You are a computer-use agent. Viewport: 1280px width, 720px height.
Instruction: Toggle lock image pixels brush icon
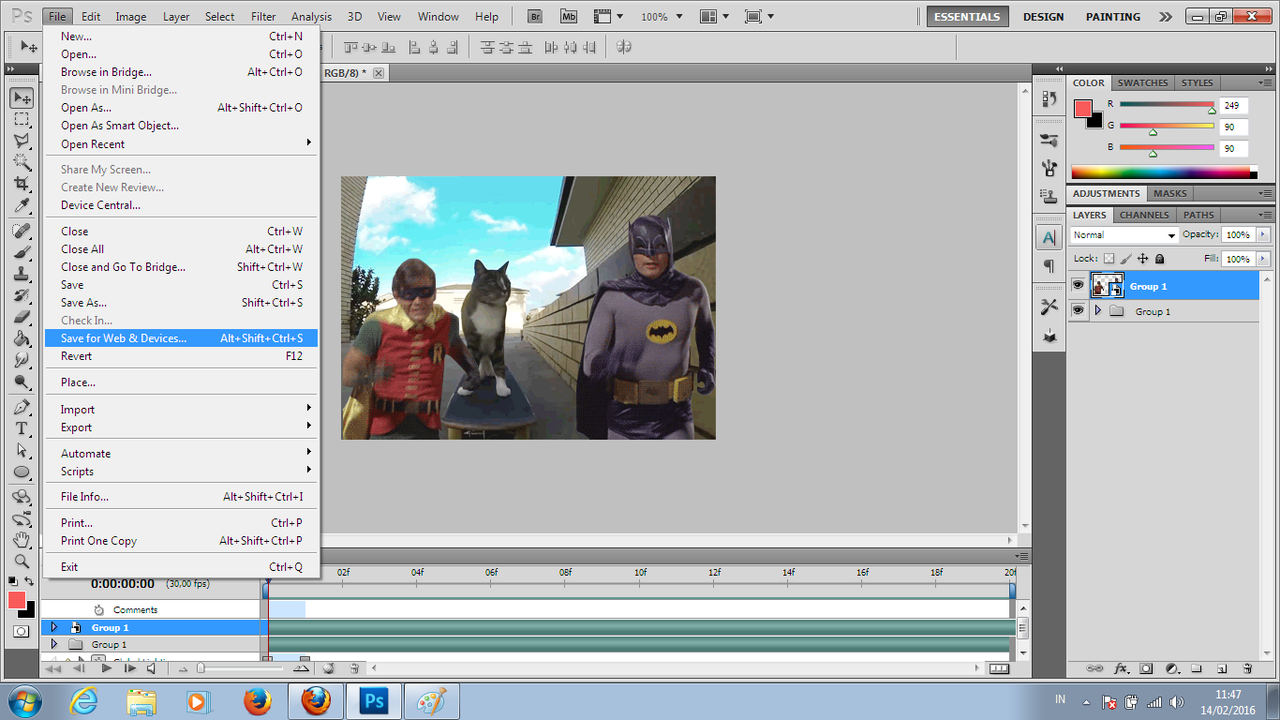(1125, 258)
